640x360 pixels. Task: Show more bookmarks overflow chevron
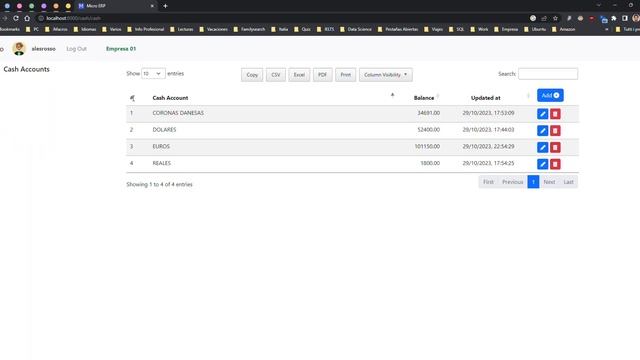click(607, 29)
